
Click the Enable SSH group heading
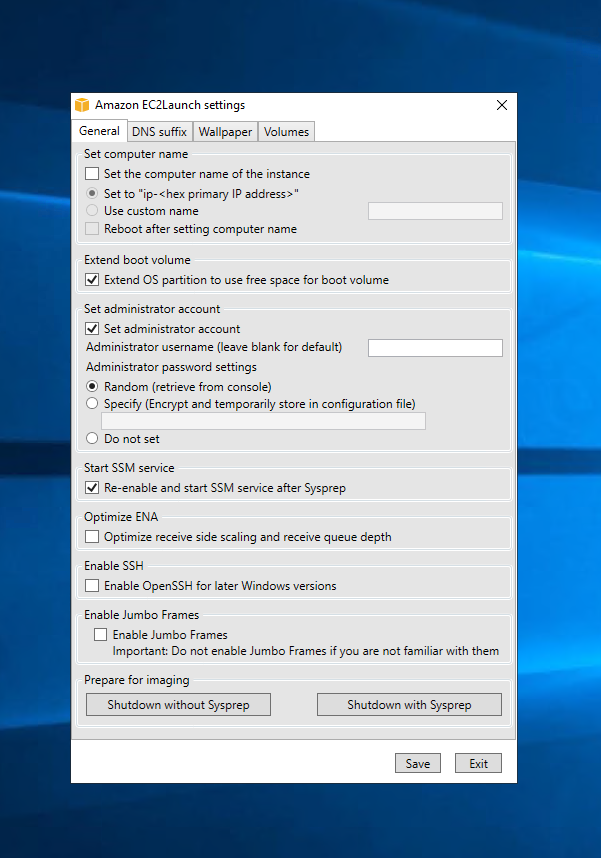pyautogui.click(x=114, y=566)
